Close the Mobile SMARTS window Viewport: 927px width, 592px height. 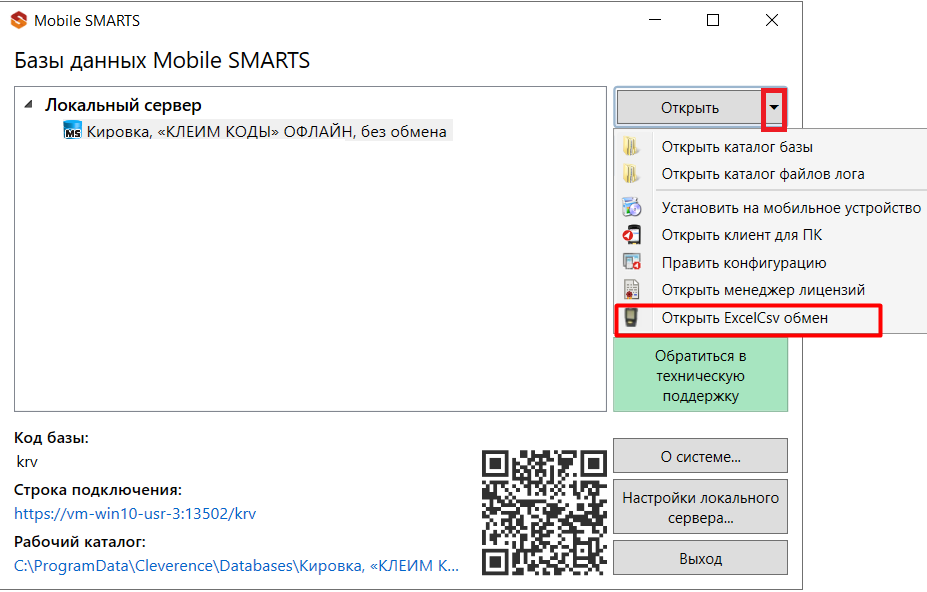click(x=772, y=20)
